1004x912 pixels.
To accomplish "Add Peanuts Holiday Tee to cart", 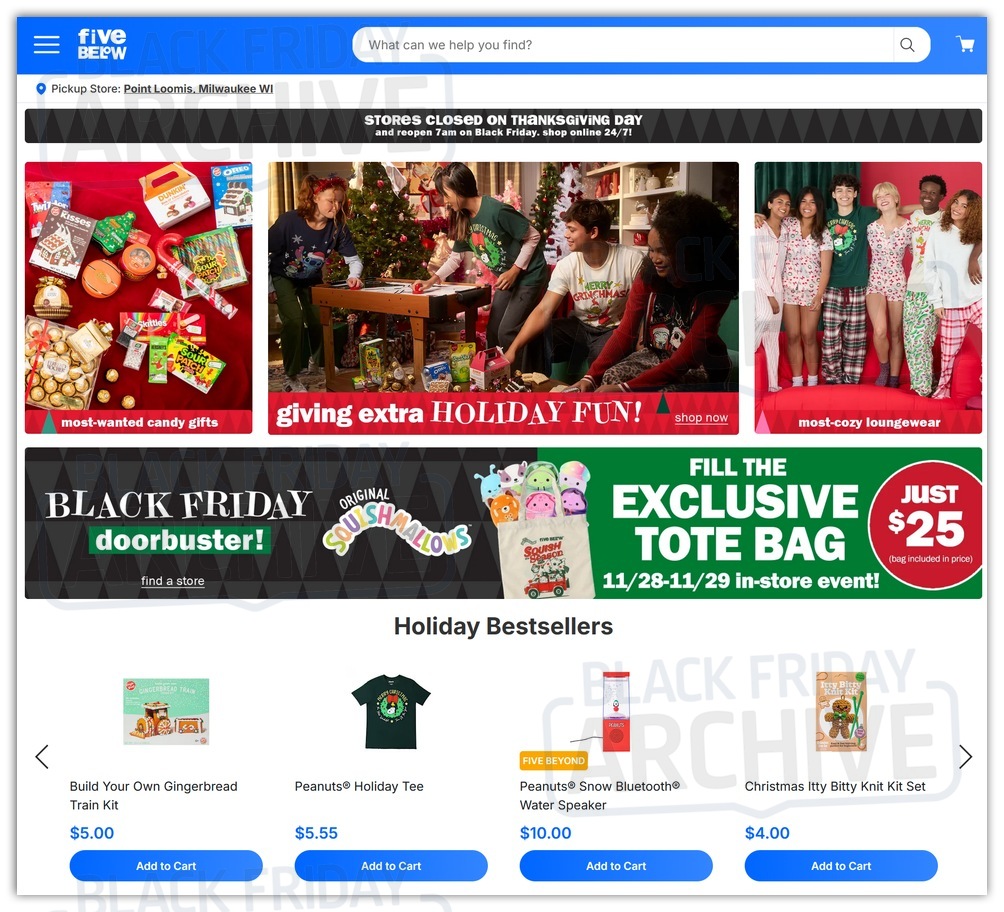I will coord(391,866).
